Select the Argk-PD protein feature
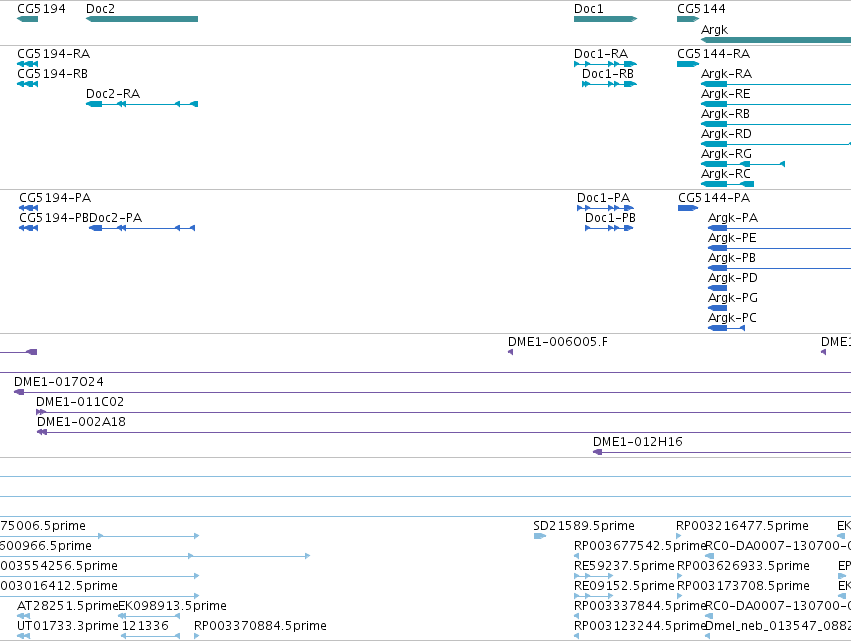The width and height of the screenshot is (851, 641). coord(717,288)
